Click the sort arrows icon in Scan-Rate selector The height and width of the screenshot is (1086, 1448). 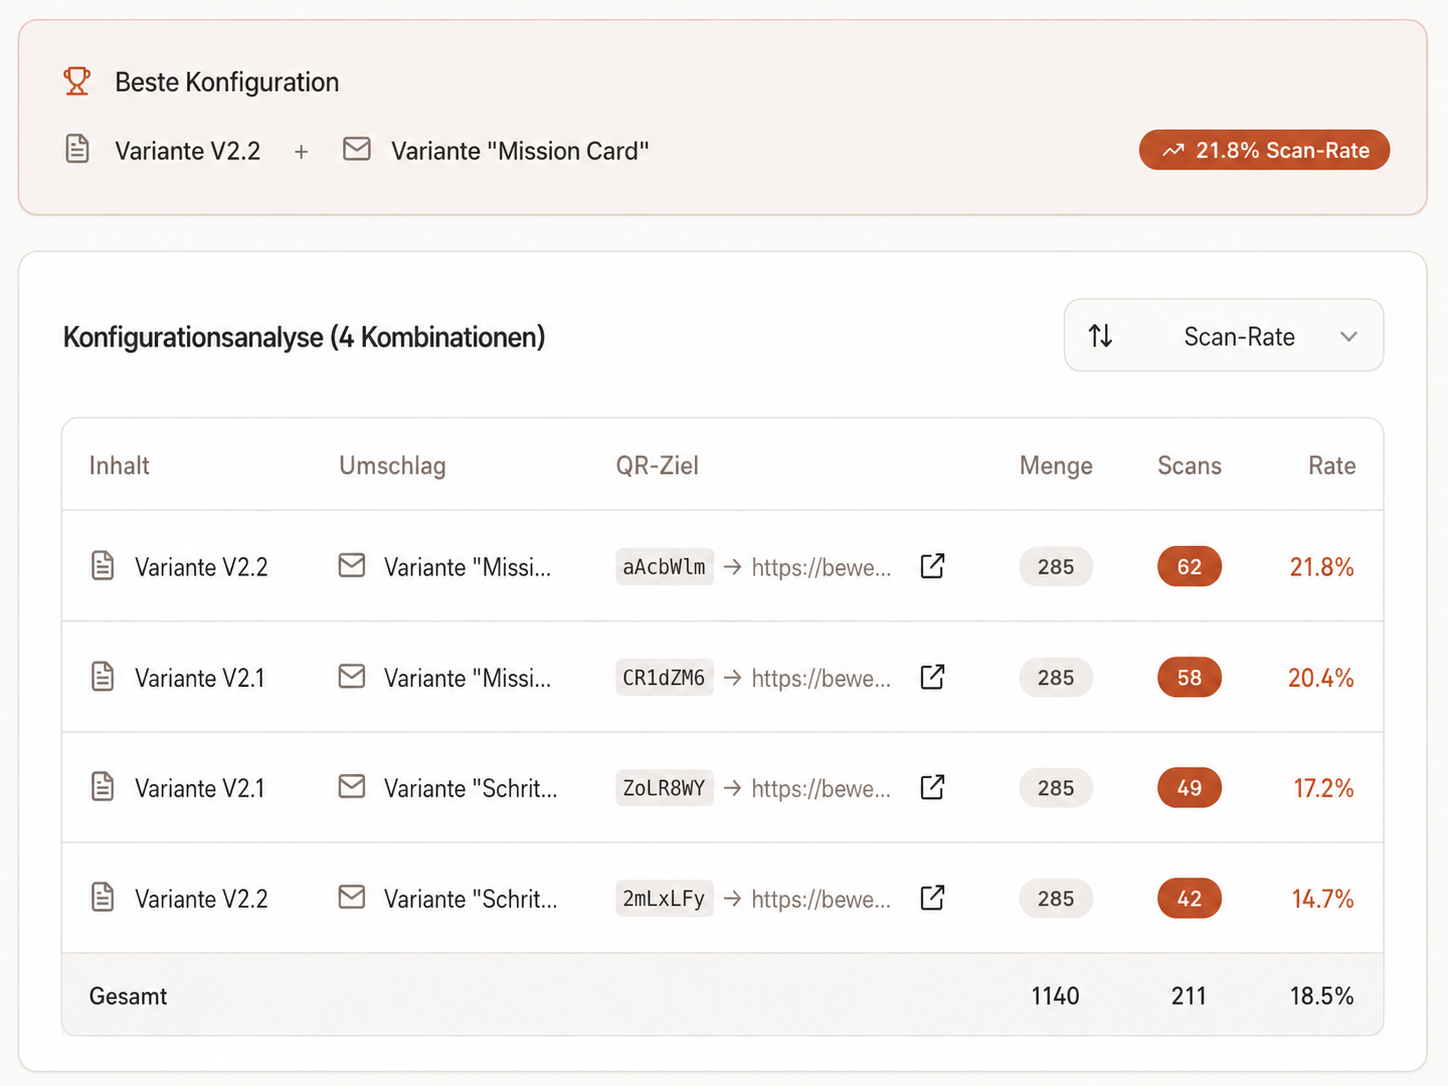coord(1100,336)
